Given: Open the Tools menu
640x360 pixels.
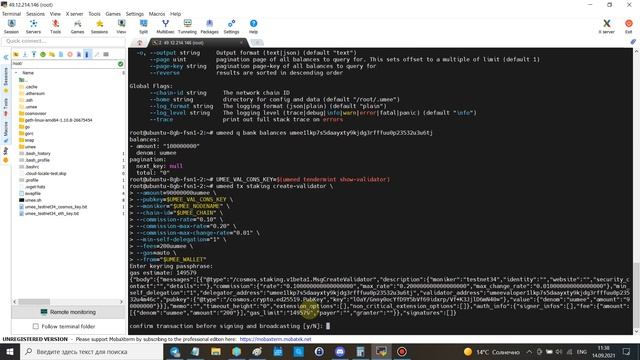Looking at the screenshot, I should click(x=94, y=13).
